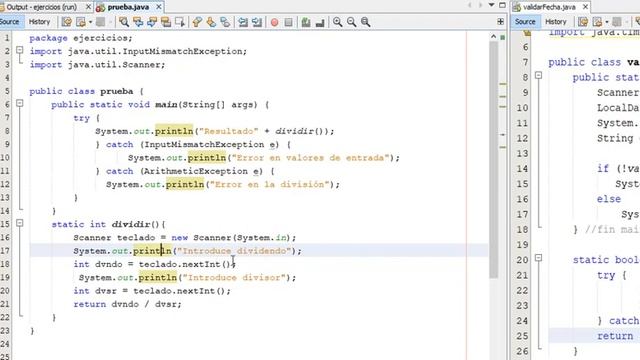The height and width of the screenshot is (360, 640).
Task: Open History view of validarFecha.java
Action: pos(556,22)
